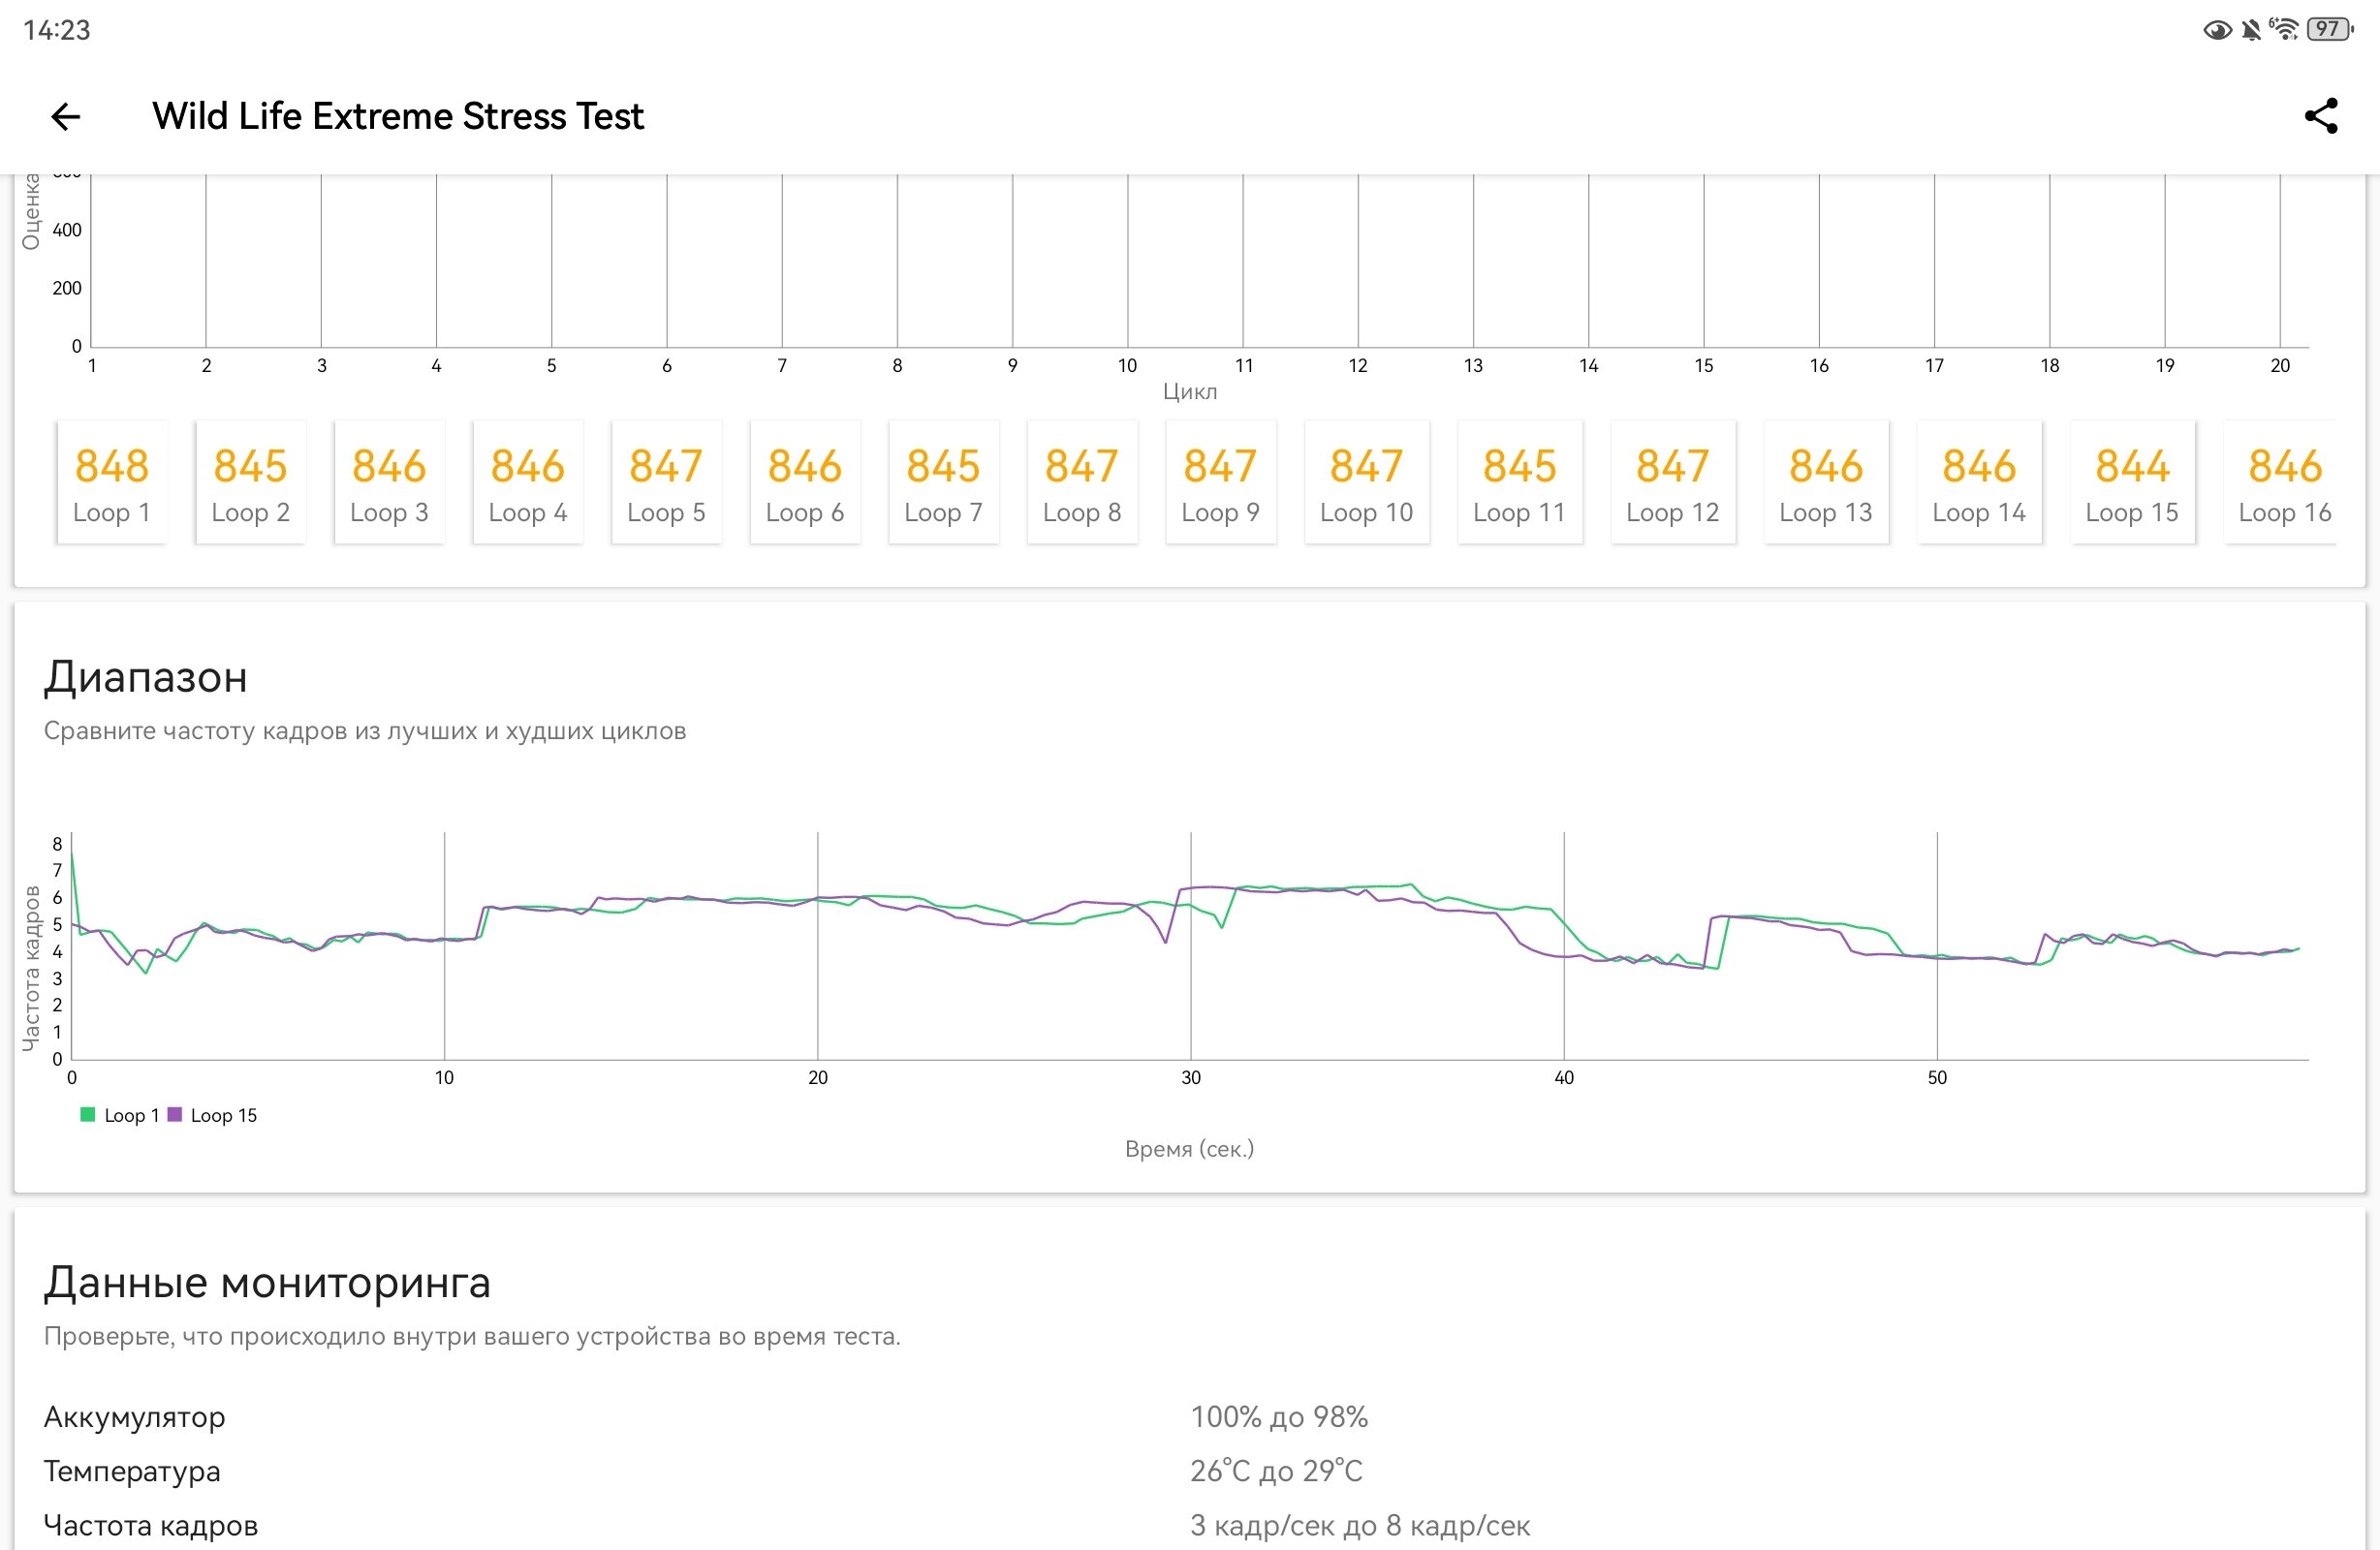
Task: Go back using the arrow icon
Action: pos(65,116)
